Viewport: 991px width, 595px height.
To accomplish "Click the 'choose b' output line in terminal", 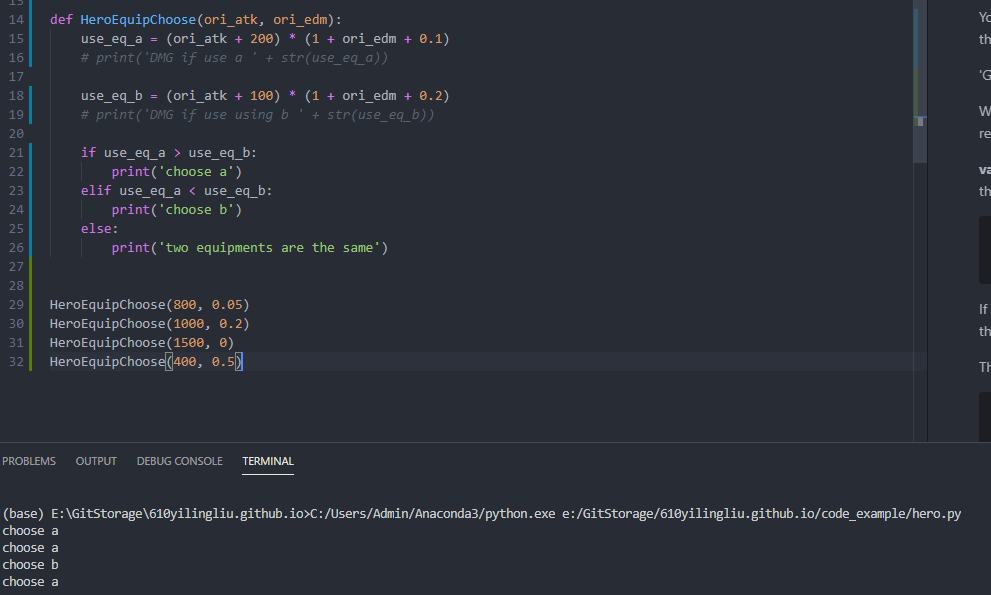I will pyautogui.click(x=29, y=564).
